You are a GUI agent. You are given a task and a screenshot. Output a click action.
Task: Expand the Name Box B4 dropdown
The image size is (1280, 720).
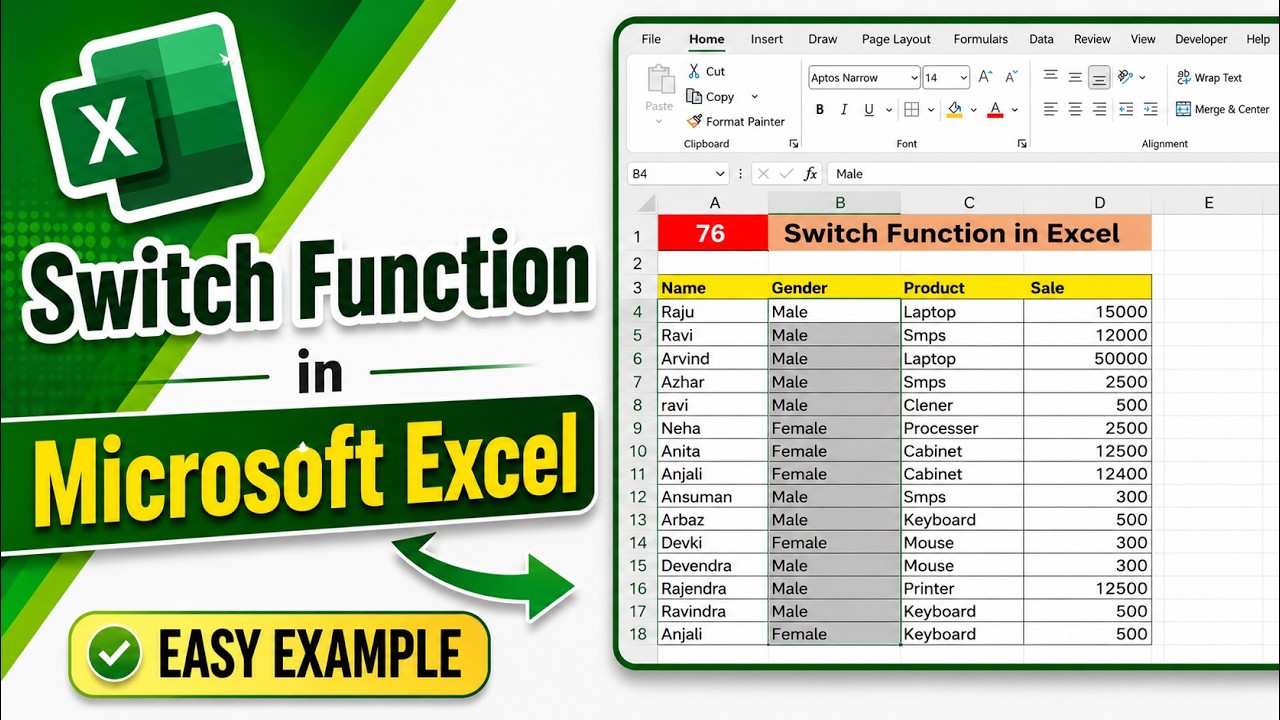coord(719,174)
